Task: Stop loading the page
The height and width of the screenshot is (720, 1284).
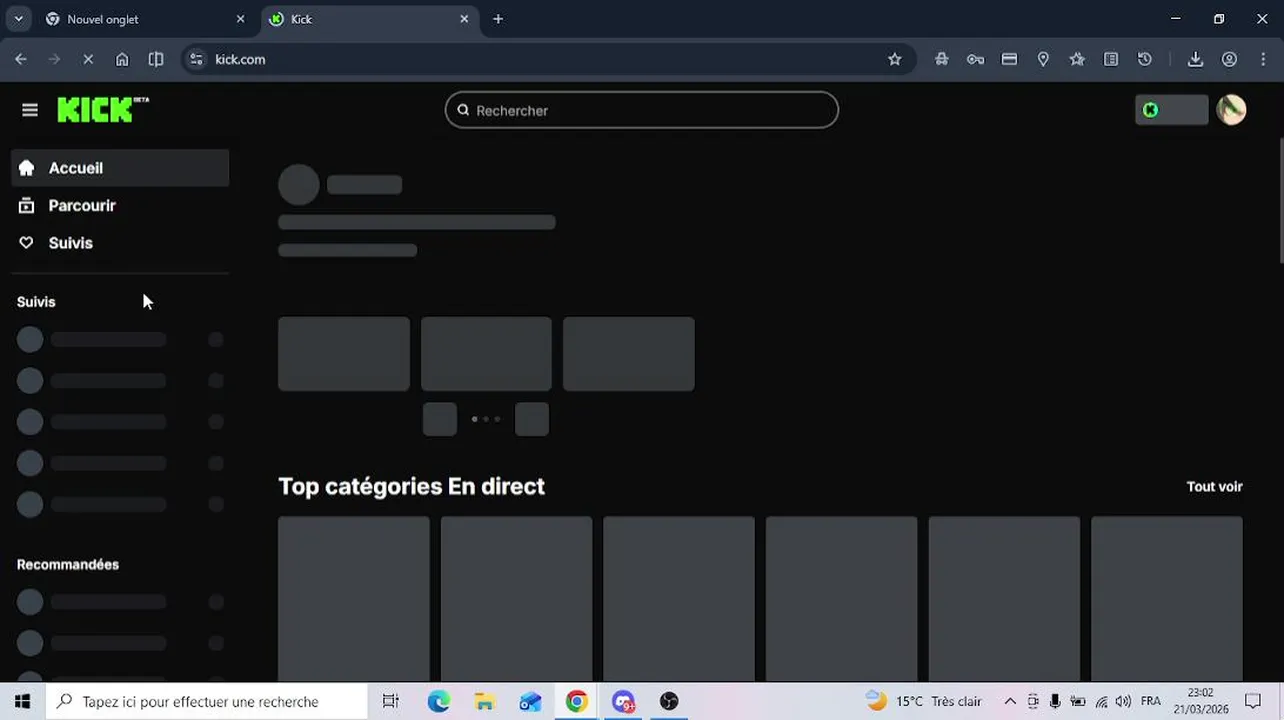Action: 88,59
